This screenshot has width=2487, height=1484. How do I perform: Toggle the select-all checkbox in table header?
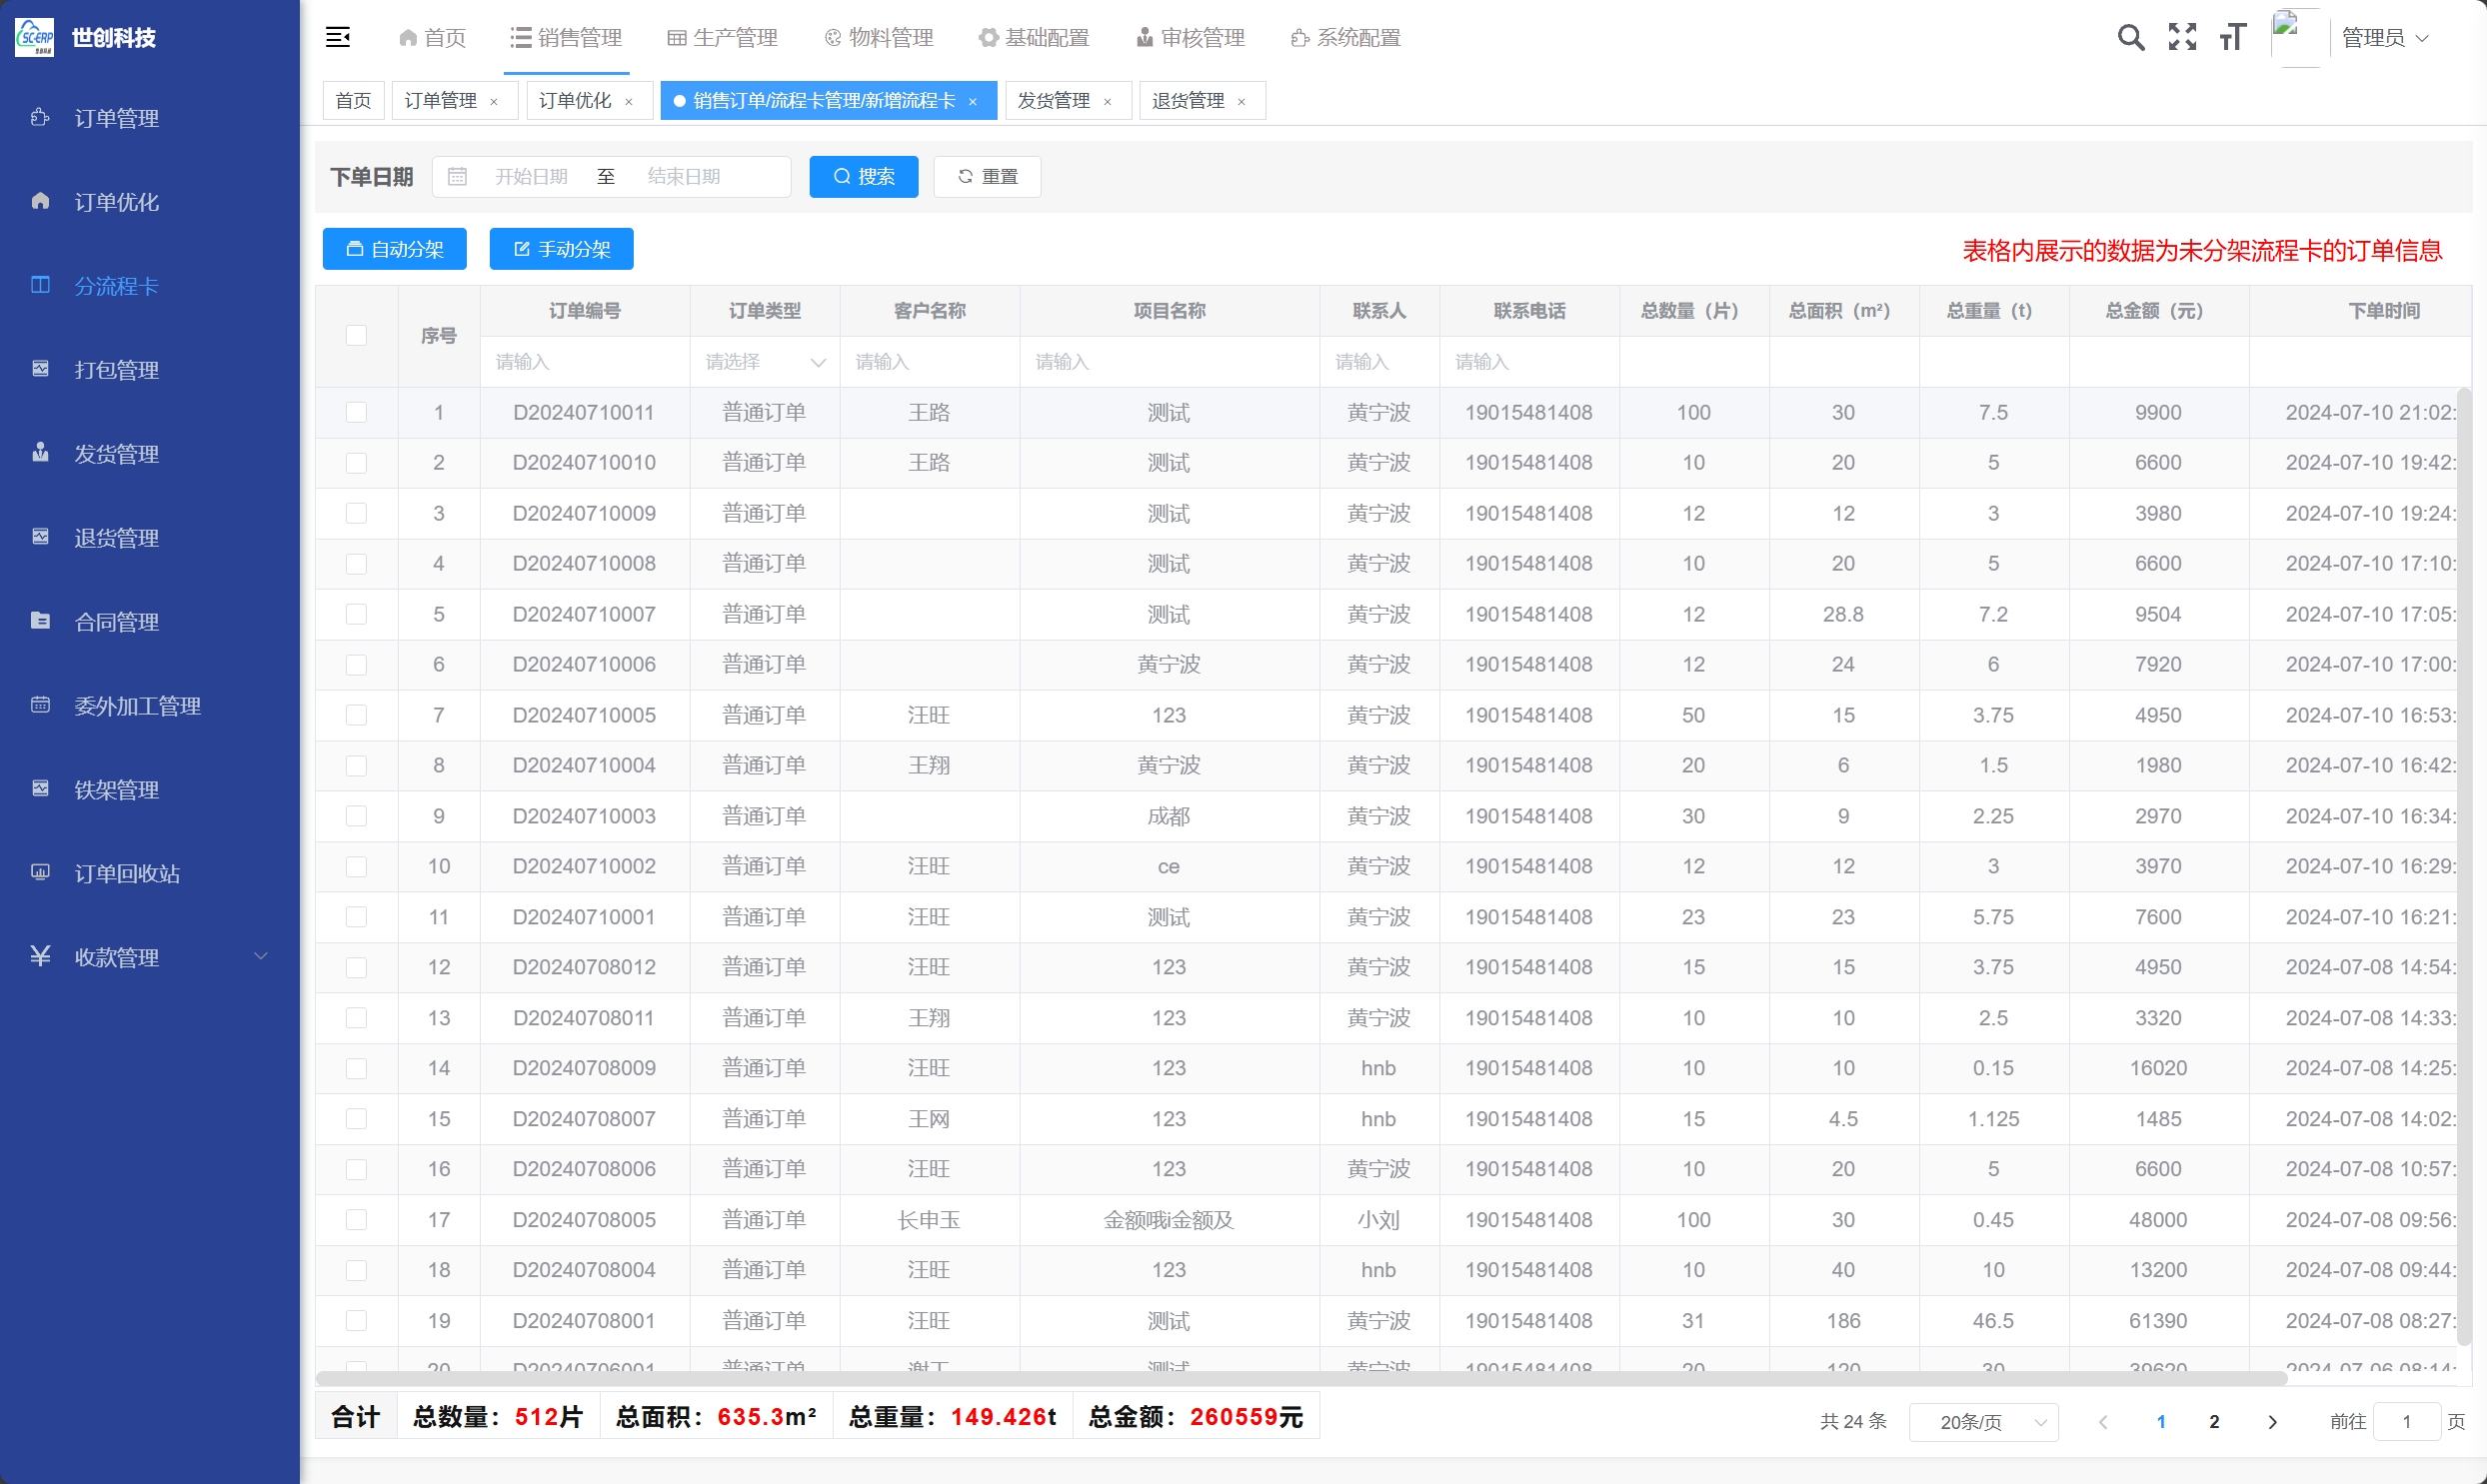(x=356, y=335)
